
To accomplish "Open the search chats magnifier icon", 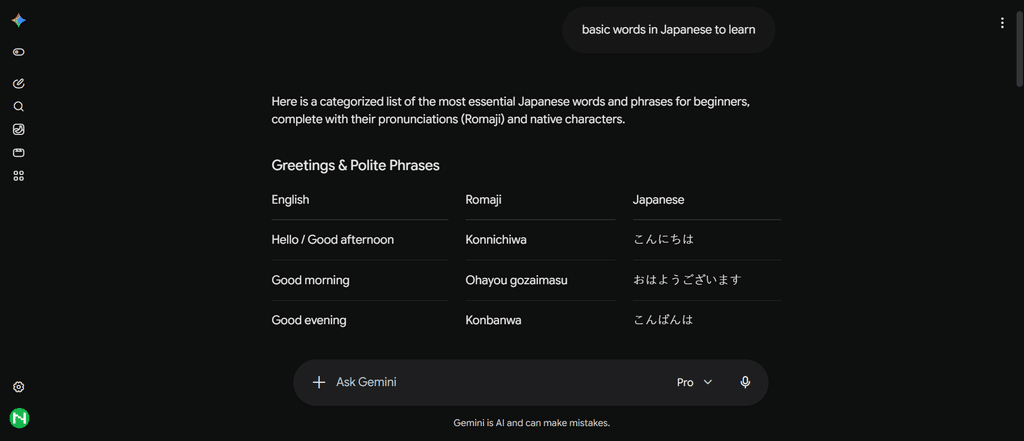I will coord(18,106).
